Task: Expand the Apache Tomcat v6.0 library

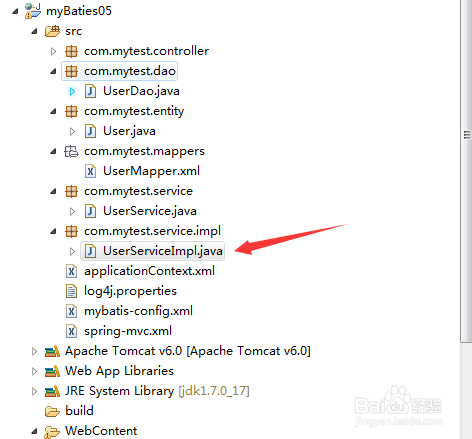Action: [x=34, y=351]
